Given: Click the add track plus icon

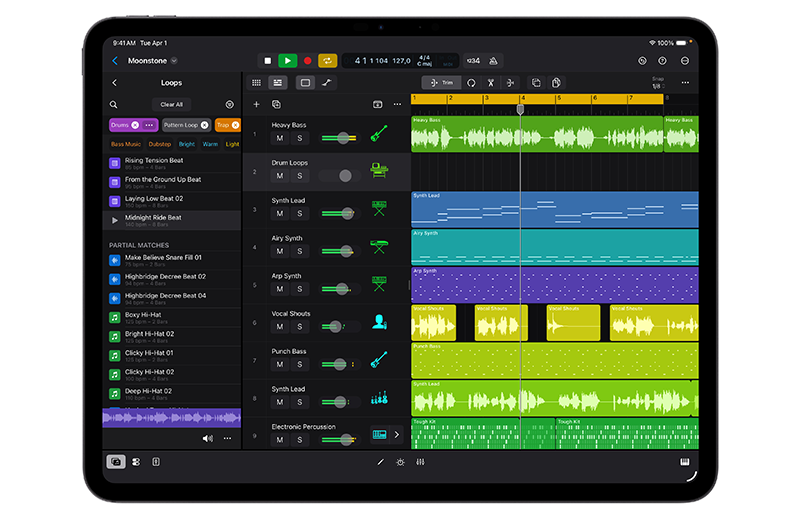Looking at the screenshot, I should (256, 104).
